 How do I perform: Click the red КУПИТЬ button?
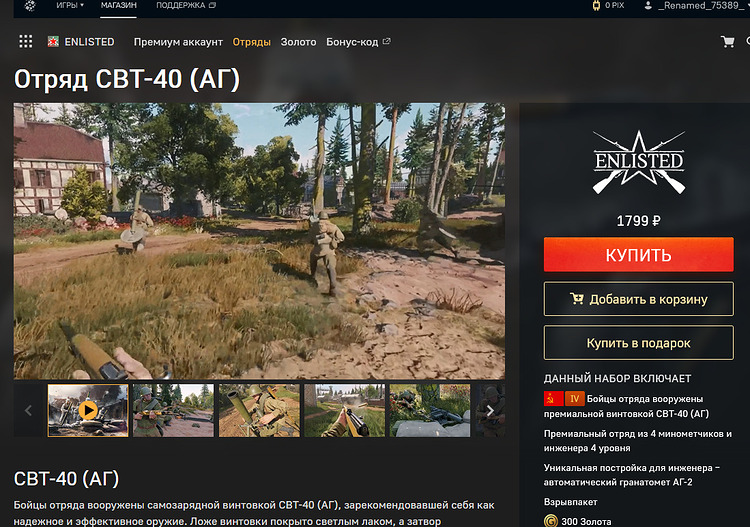[639, 254]
